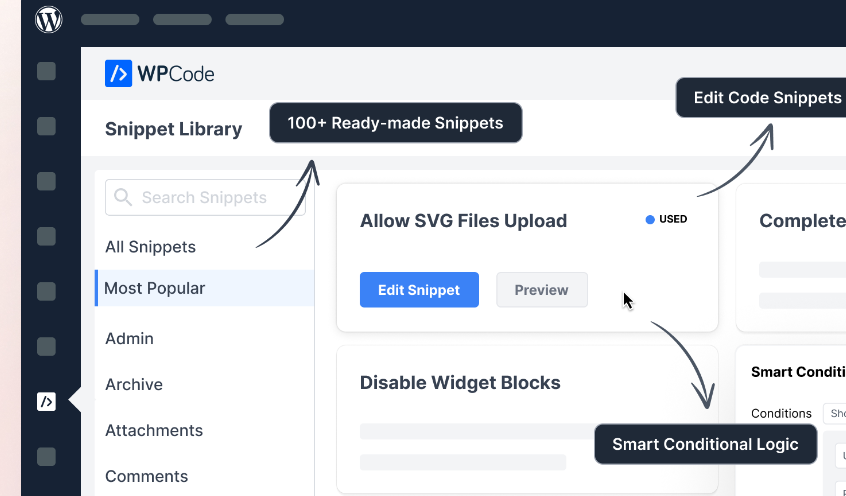
Task: Click the Snippet Library heading
Action: click(x=173, y=129)
